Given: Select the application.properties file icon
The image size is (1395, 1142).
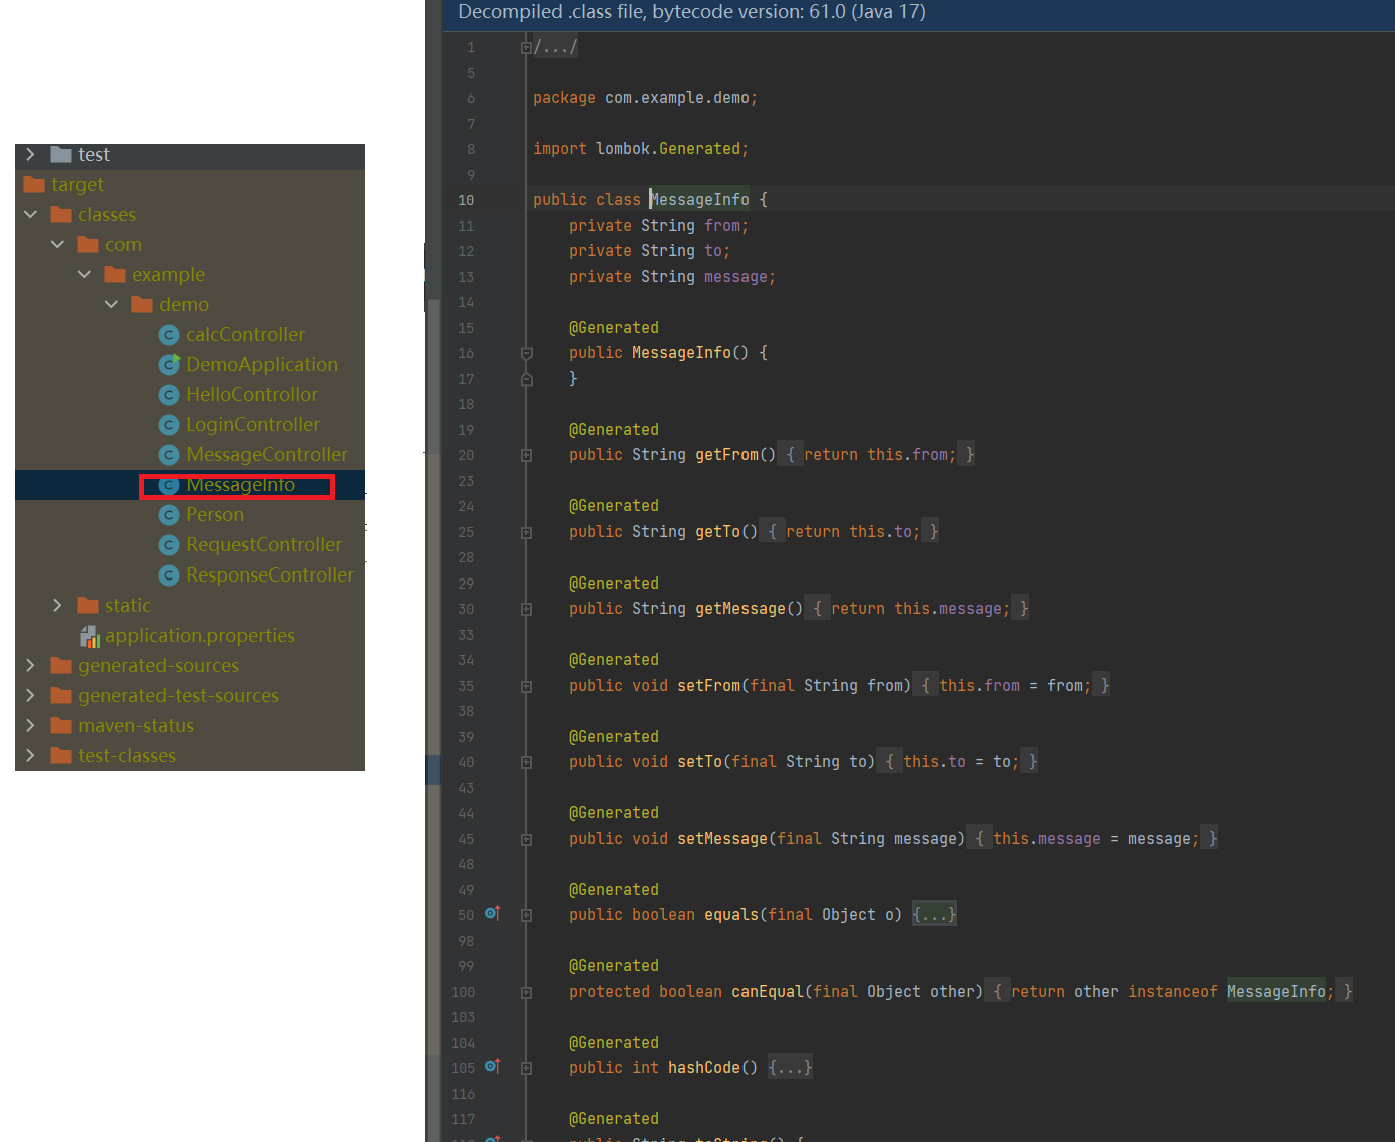Looking at the screenshot, I should [x=90, y=636].
